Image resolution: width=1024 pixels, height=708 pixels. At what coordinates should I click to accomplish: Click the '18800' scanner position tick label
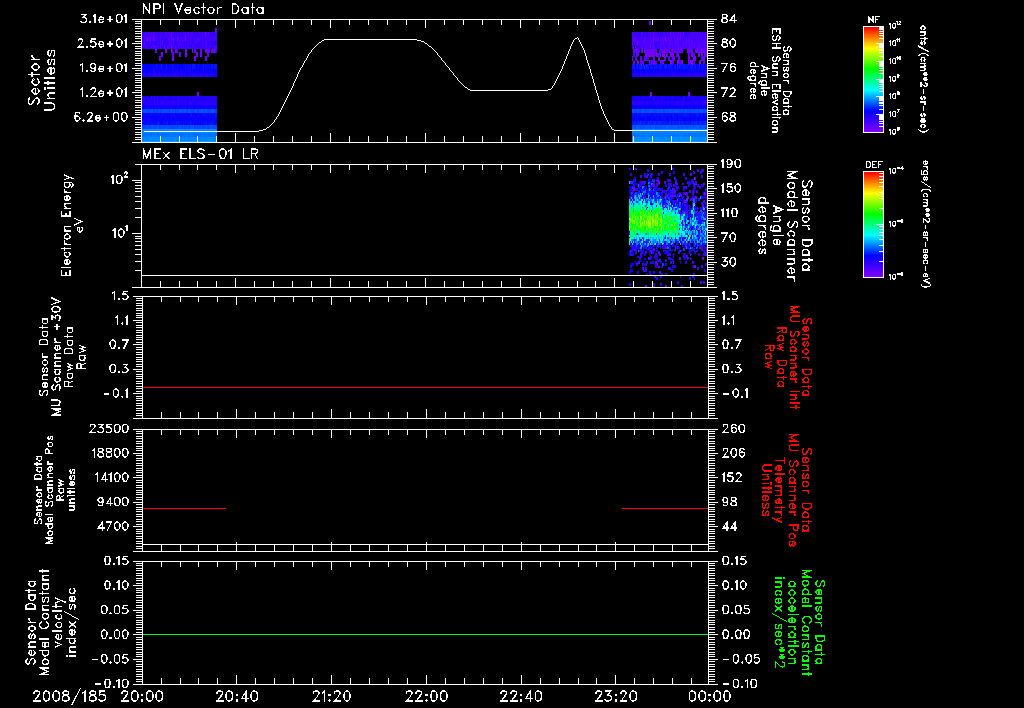tap(108, 453)
